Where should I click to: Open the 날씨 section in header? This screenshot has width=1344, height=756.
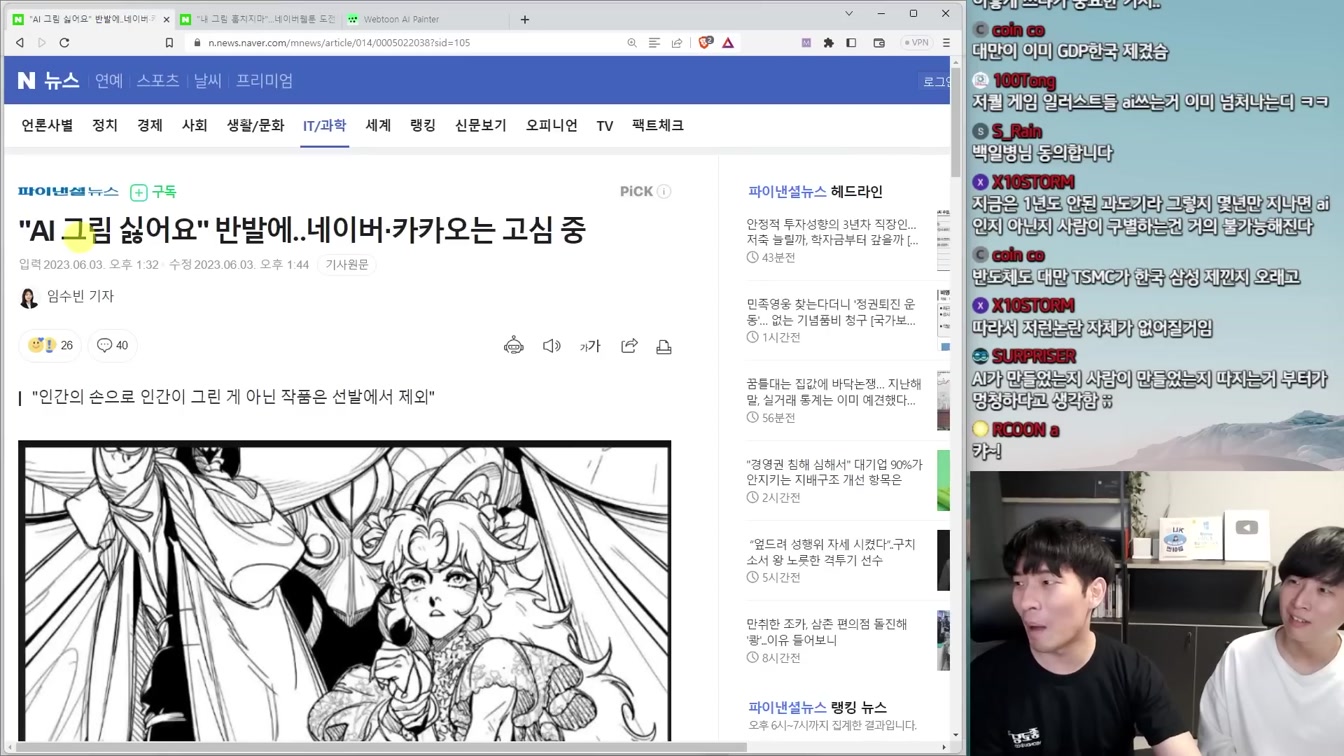click(208, 81)
